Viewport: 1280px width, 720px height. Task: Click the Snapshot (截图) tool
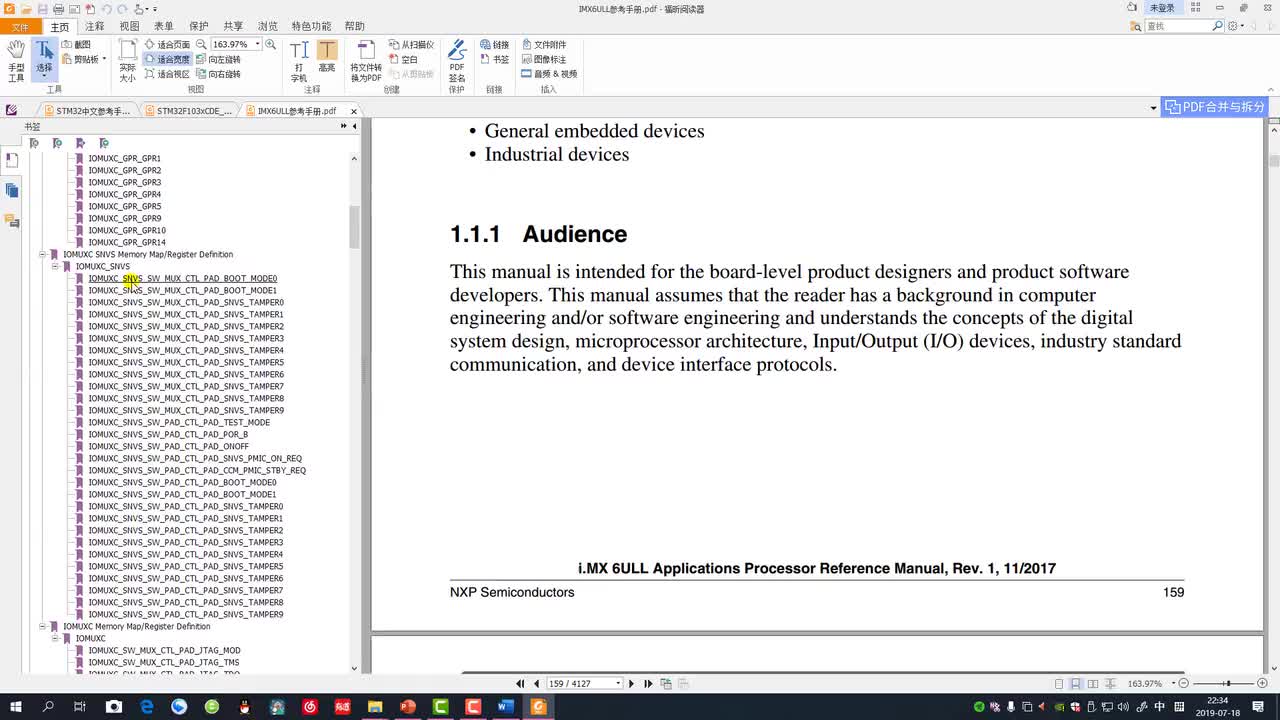(76, 45)
